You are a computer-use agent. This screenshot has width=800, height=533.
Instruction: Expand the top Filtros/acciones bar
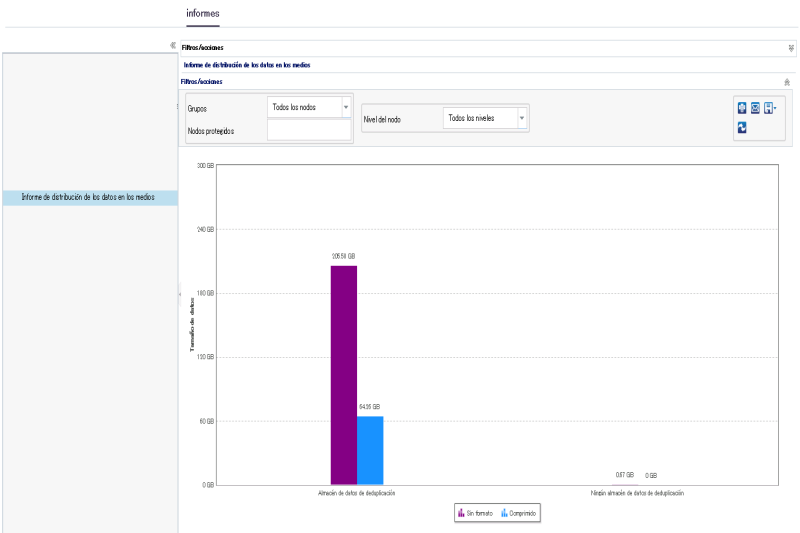(x=791, y=48)
